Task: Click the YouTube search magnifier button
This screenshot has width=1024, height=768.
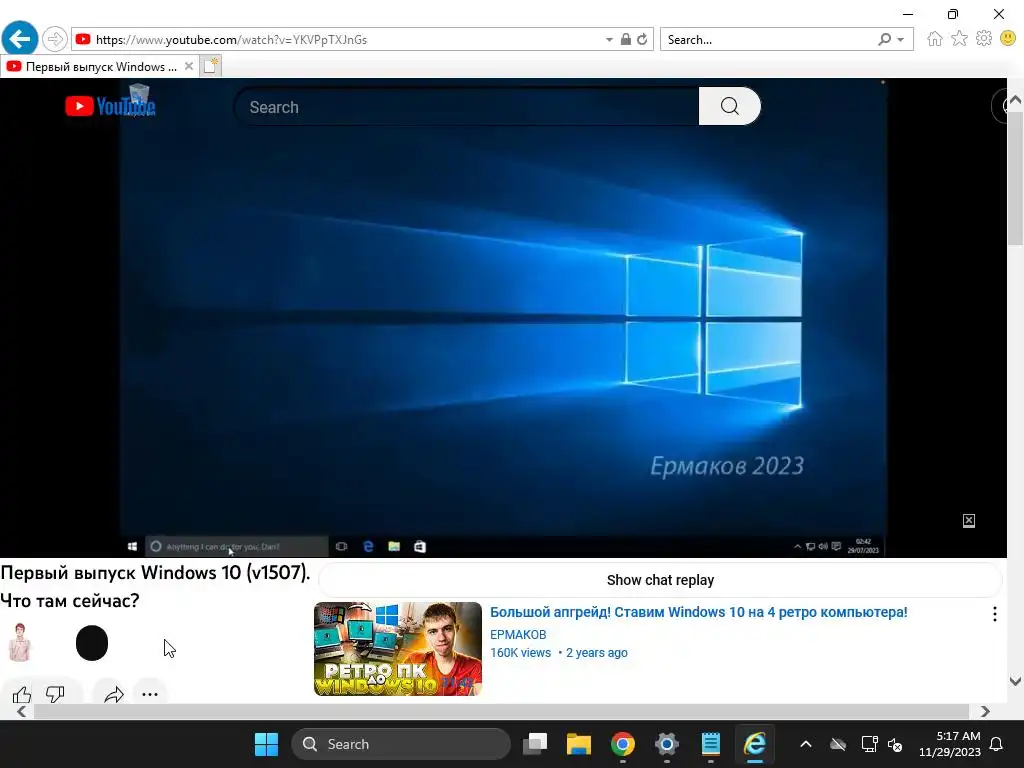Action: tap(729, 106)
